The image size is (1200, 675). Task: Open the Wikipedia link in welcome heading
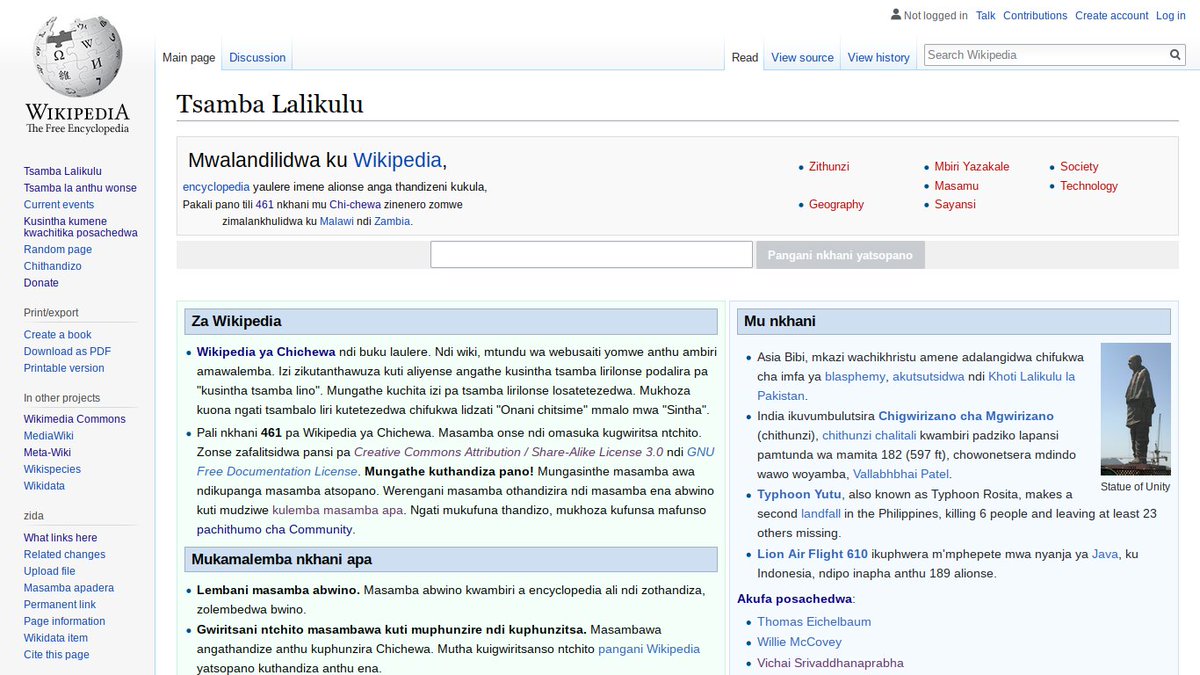click(x=397, y=160)
